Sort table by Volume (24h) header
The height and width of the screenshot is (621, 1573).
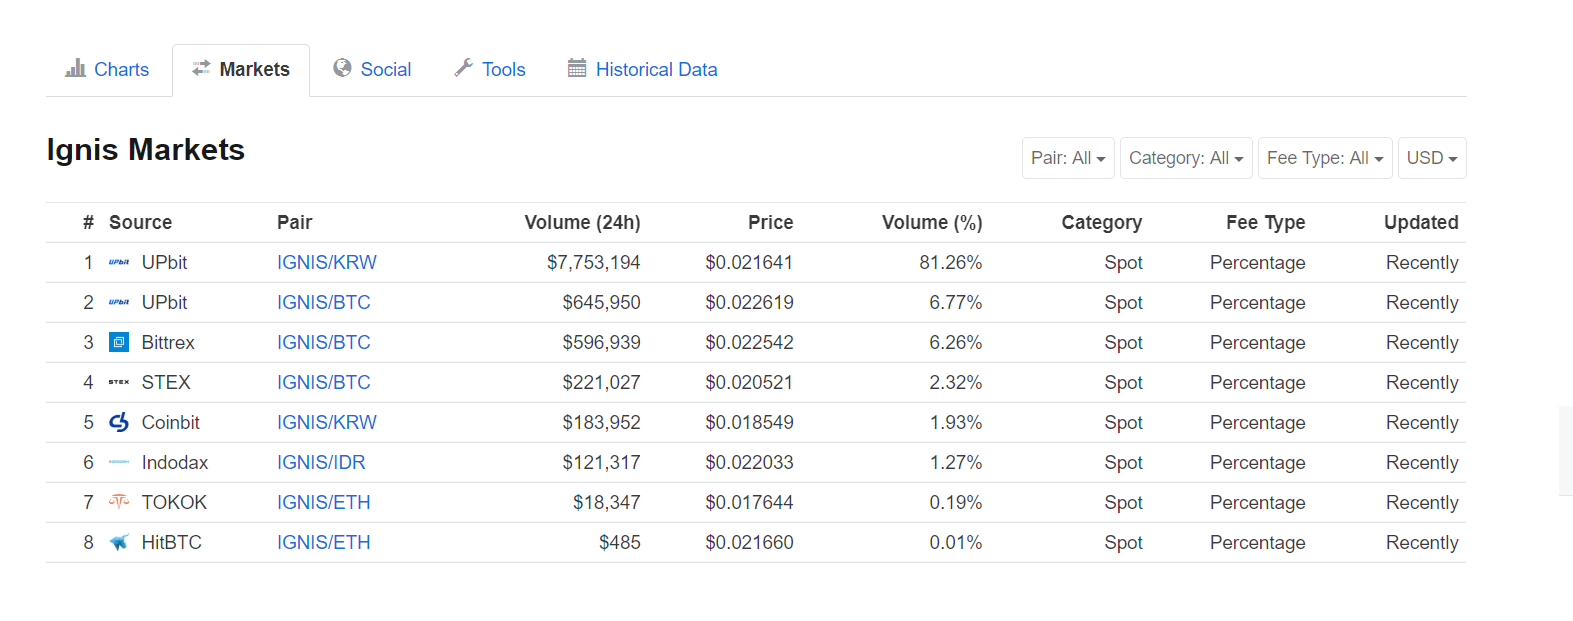tap(582, 222)
